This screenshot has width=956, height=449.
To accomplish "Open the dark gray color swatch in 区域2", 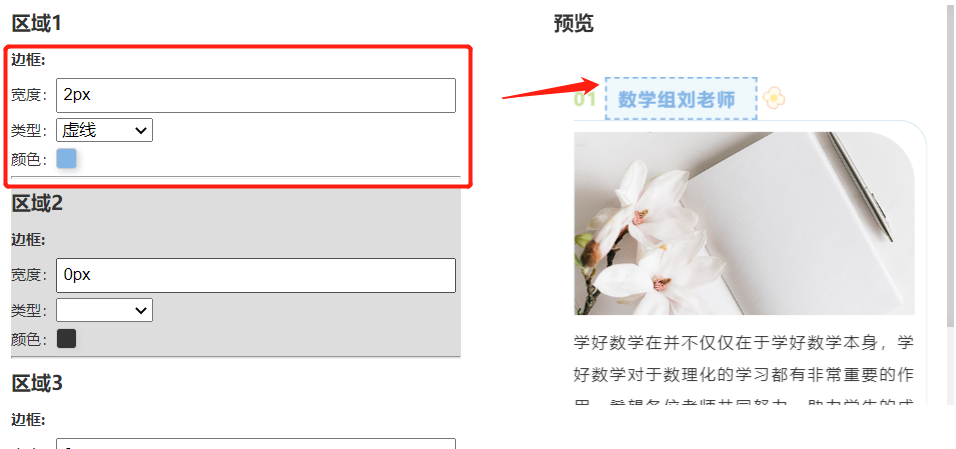I will 66,339.
